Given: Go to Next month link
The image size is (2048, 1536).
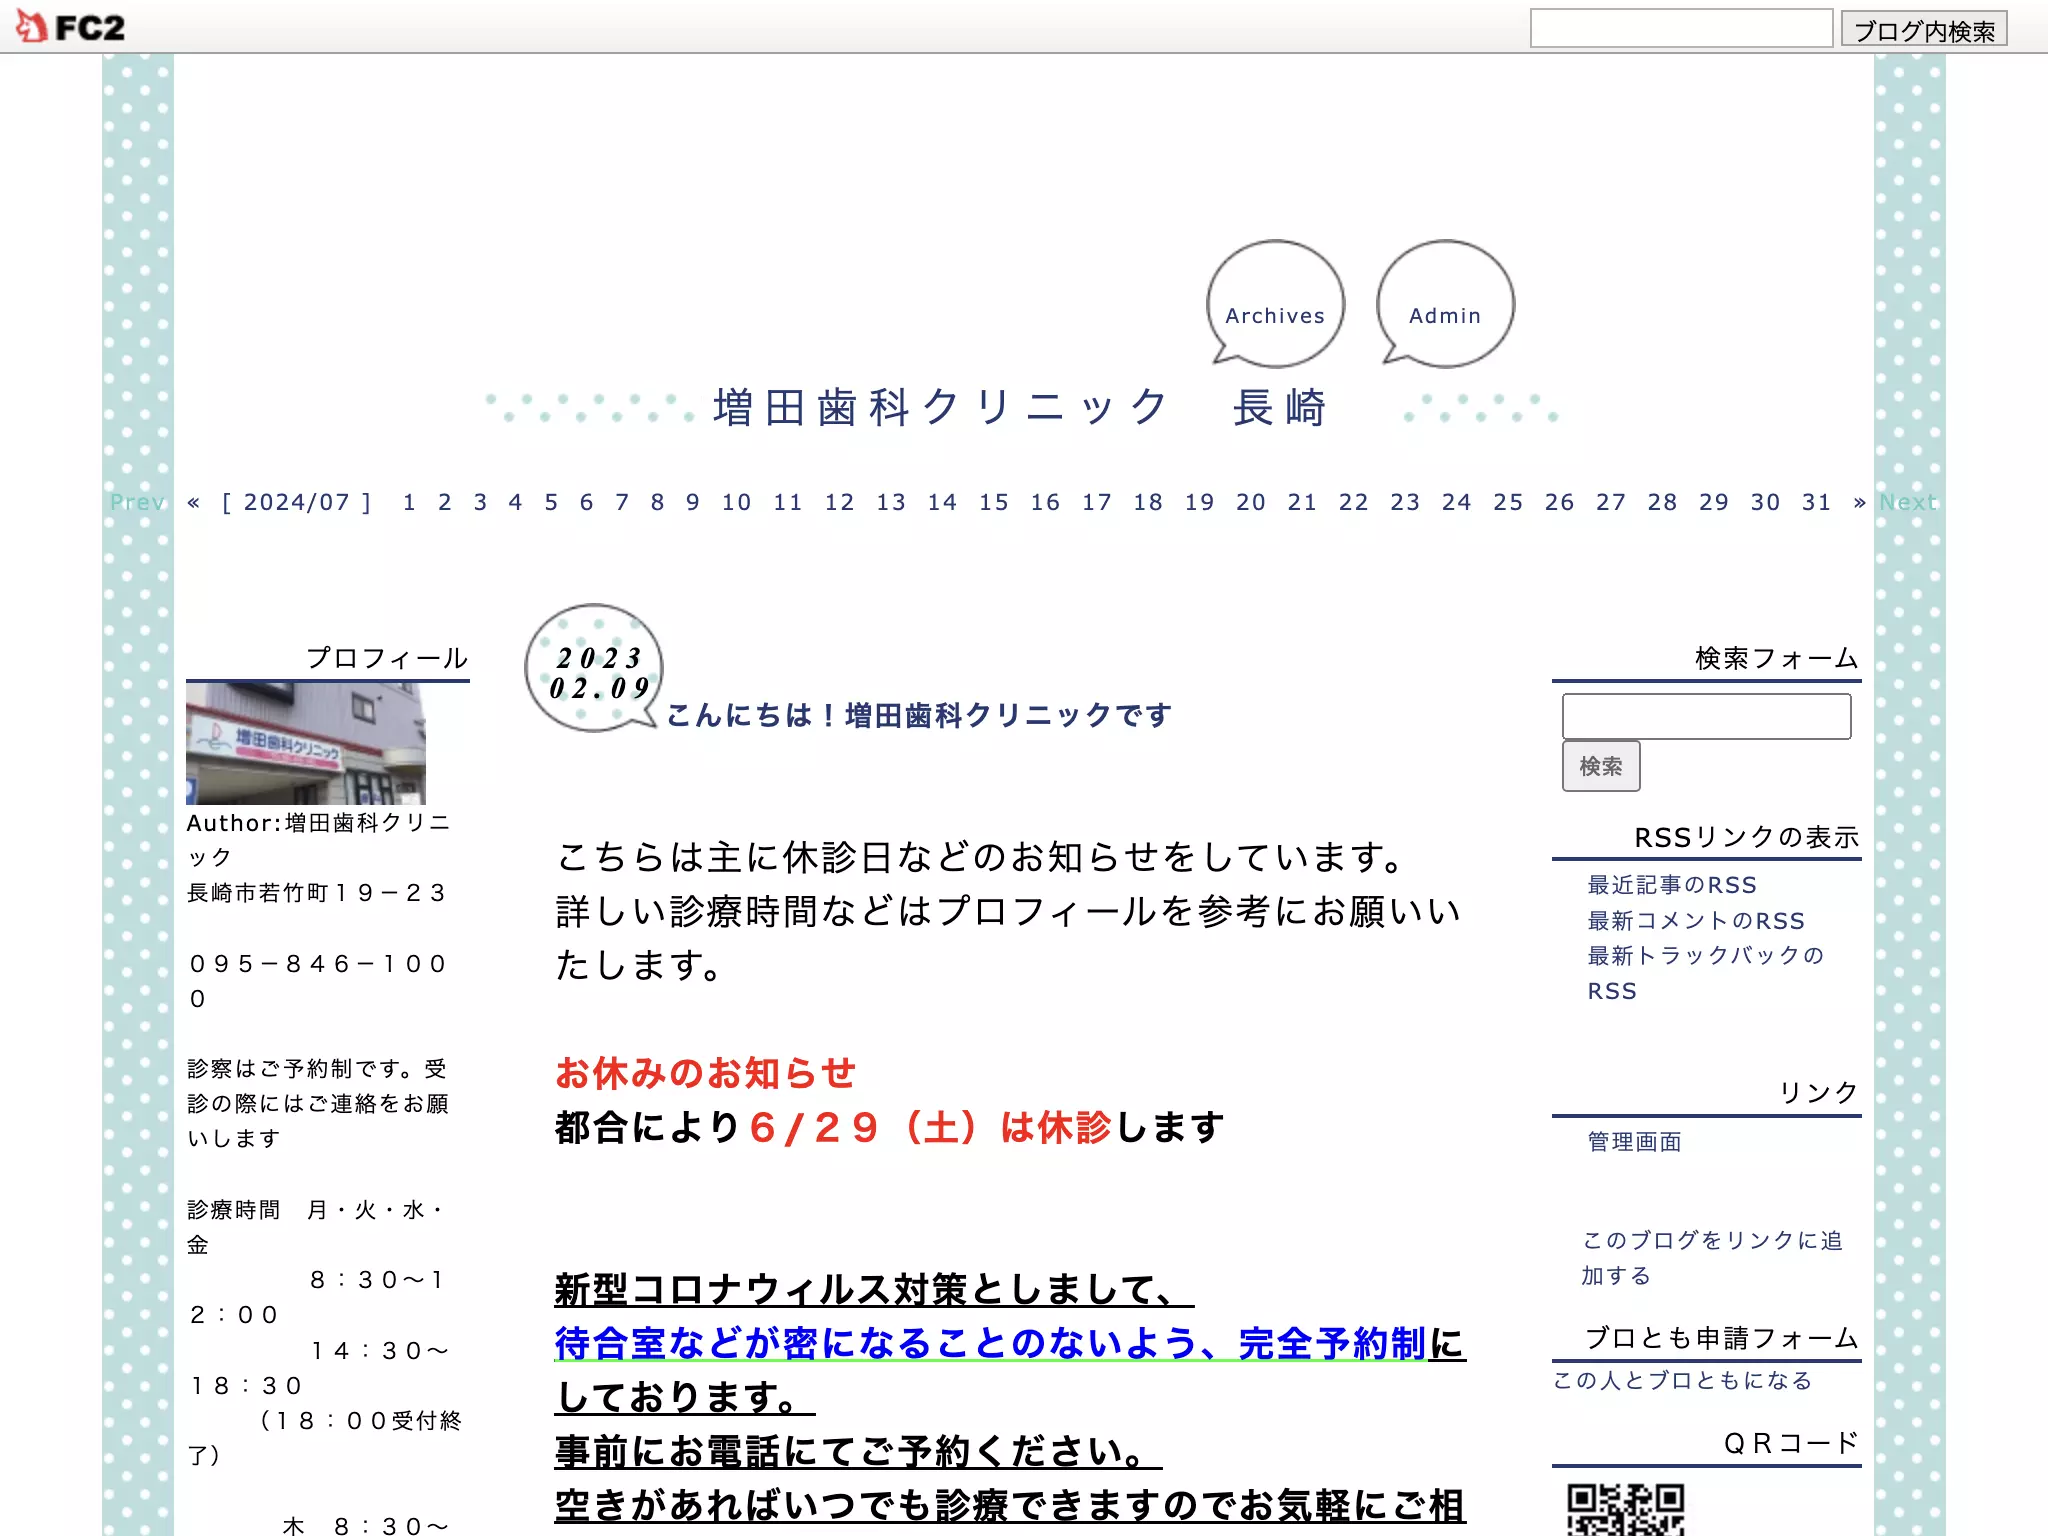Looking at the screenshot, I should click(x=1908, y=502).
